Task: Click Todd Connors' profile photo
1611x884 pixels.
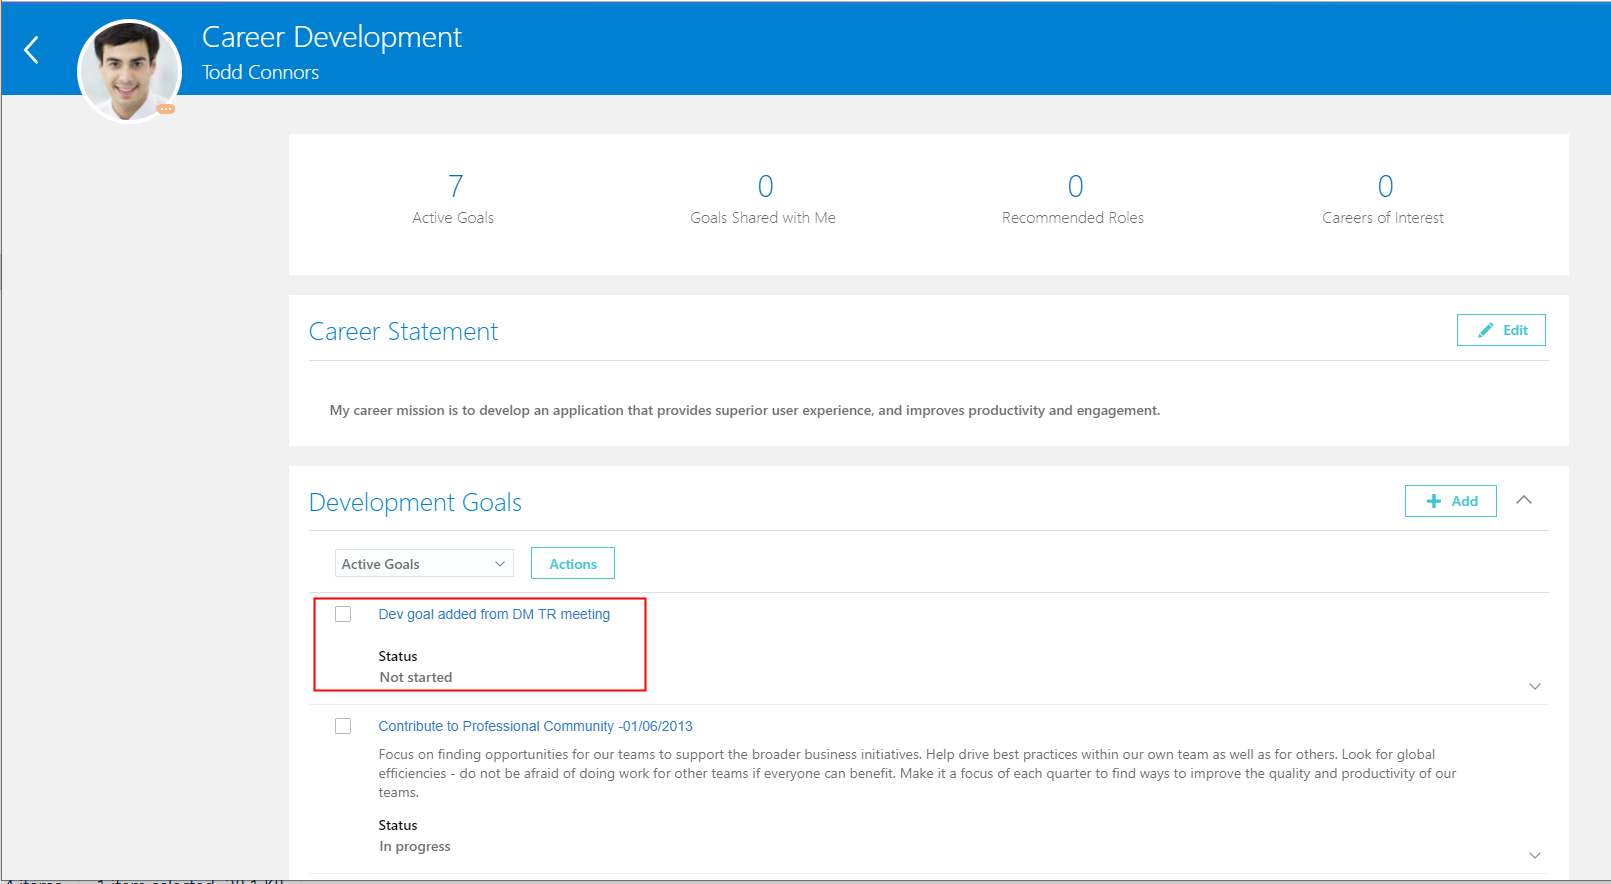Action: [129, 70]
